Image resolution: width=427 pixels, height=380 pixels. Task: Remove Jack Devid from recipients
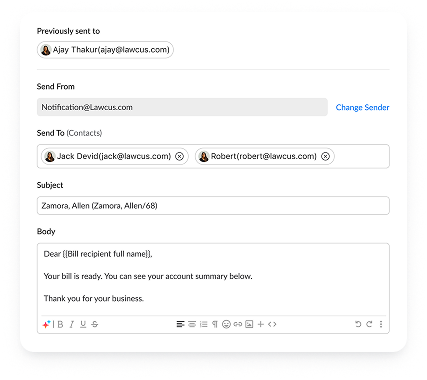(x=179, y=156)
